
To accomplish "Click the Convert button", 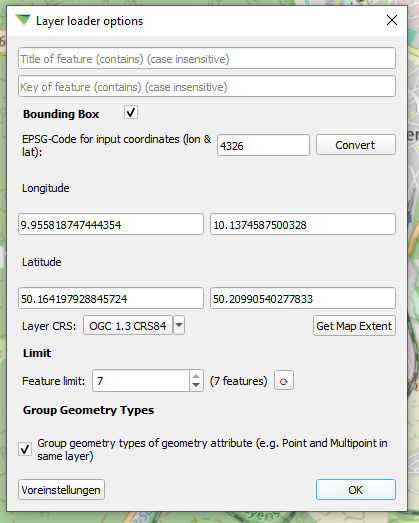I will 356,145.
